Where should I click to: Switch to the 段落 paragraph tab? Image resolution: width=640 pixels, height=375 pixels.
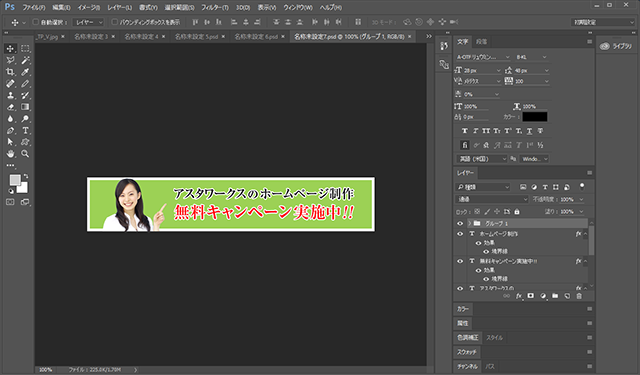(x=482, y=42)
